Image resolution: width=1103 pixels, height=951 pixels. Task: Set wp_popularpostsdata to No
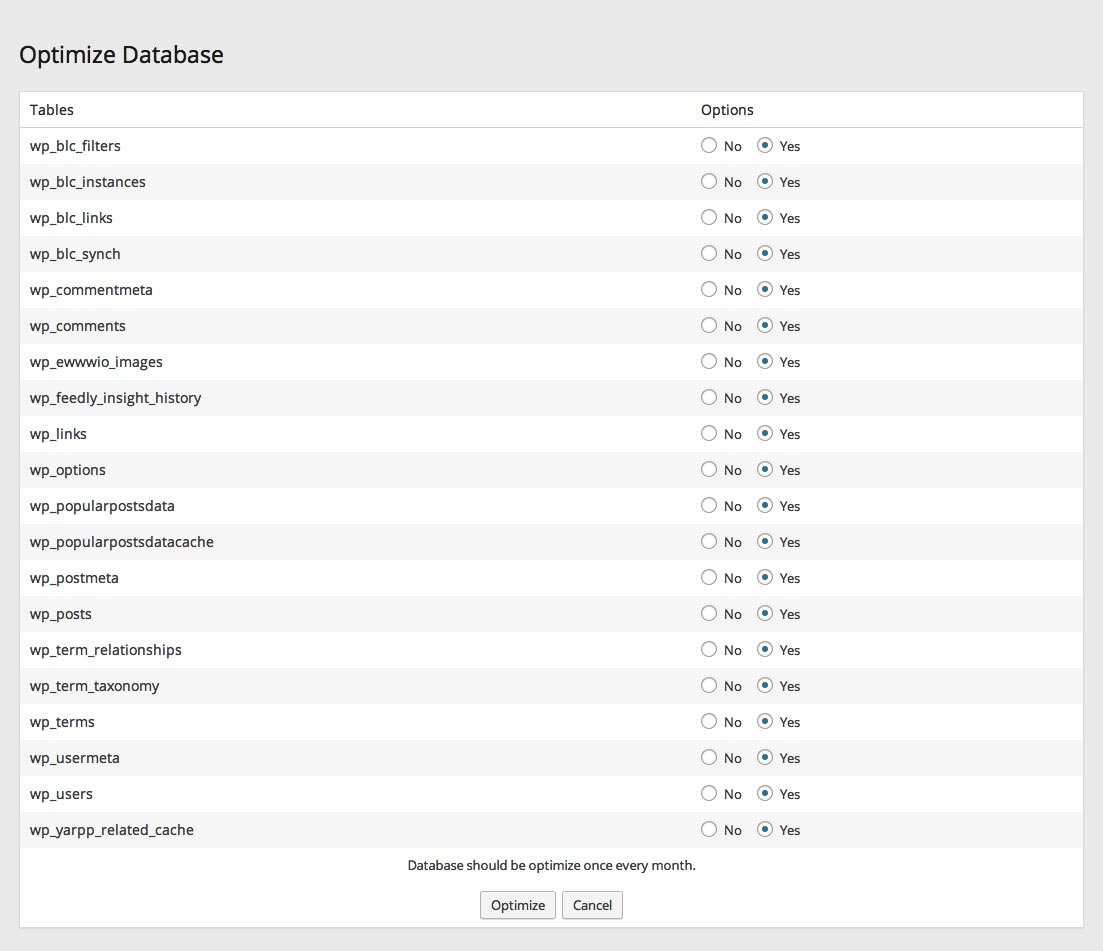(709, 505)
